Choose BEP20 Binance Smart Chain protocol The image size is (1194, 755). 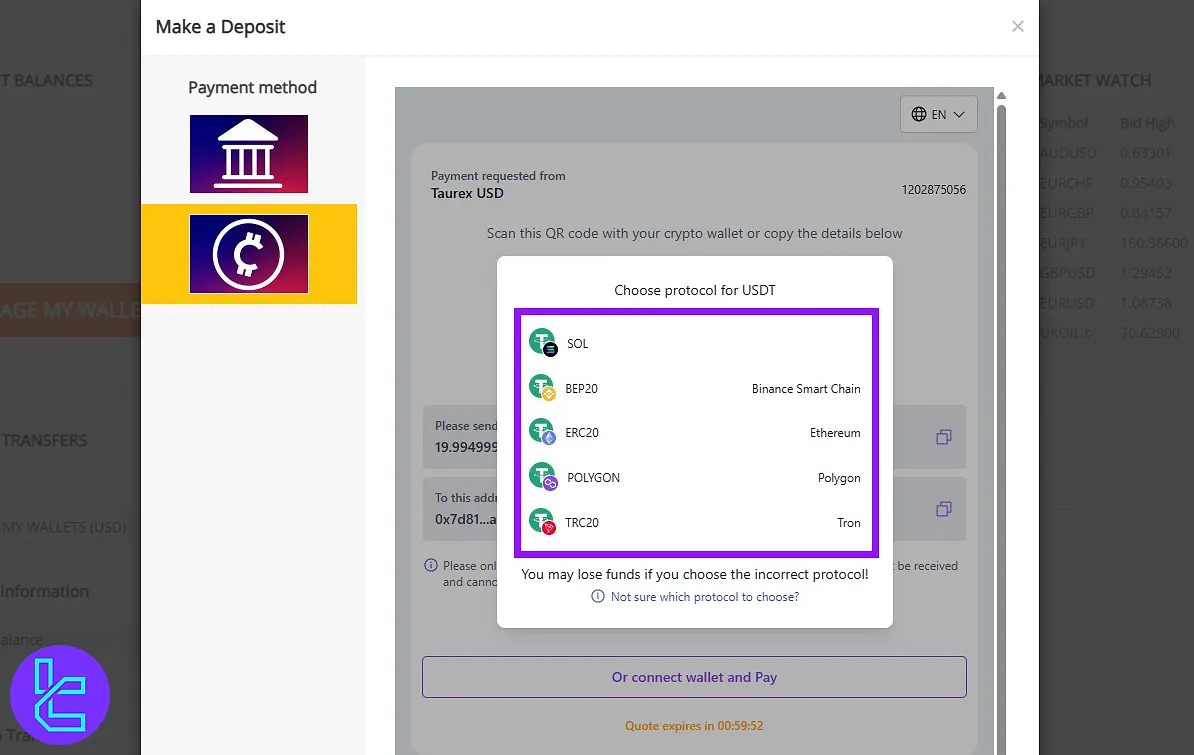[696, 388]
